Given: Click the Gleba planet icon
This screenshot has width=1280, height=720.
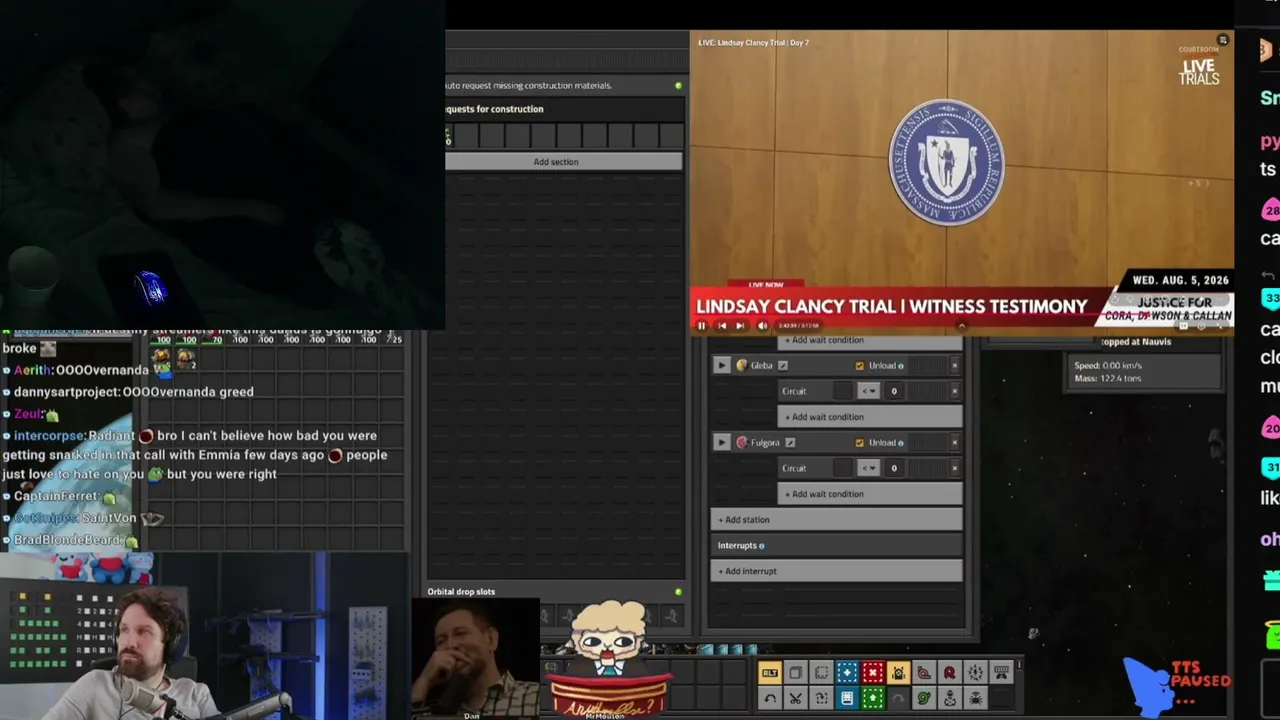Looking at the screenshot, I should (742, 365).
